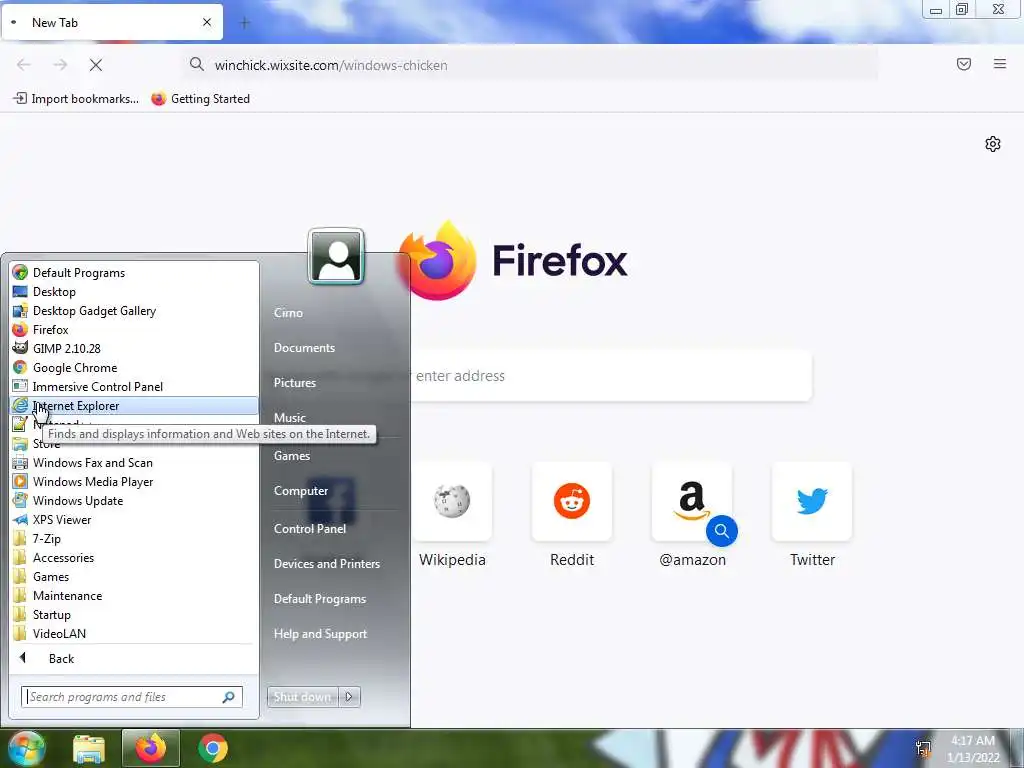Open Music from the Start menu

point(289,418)
